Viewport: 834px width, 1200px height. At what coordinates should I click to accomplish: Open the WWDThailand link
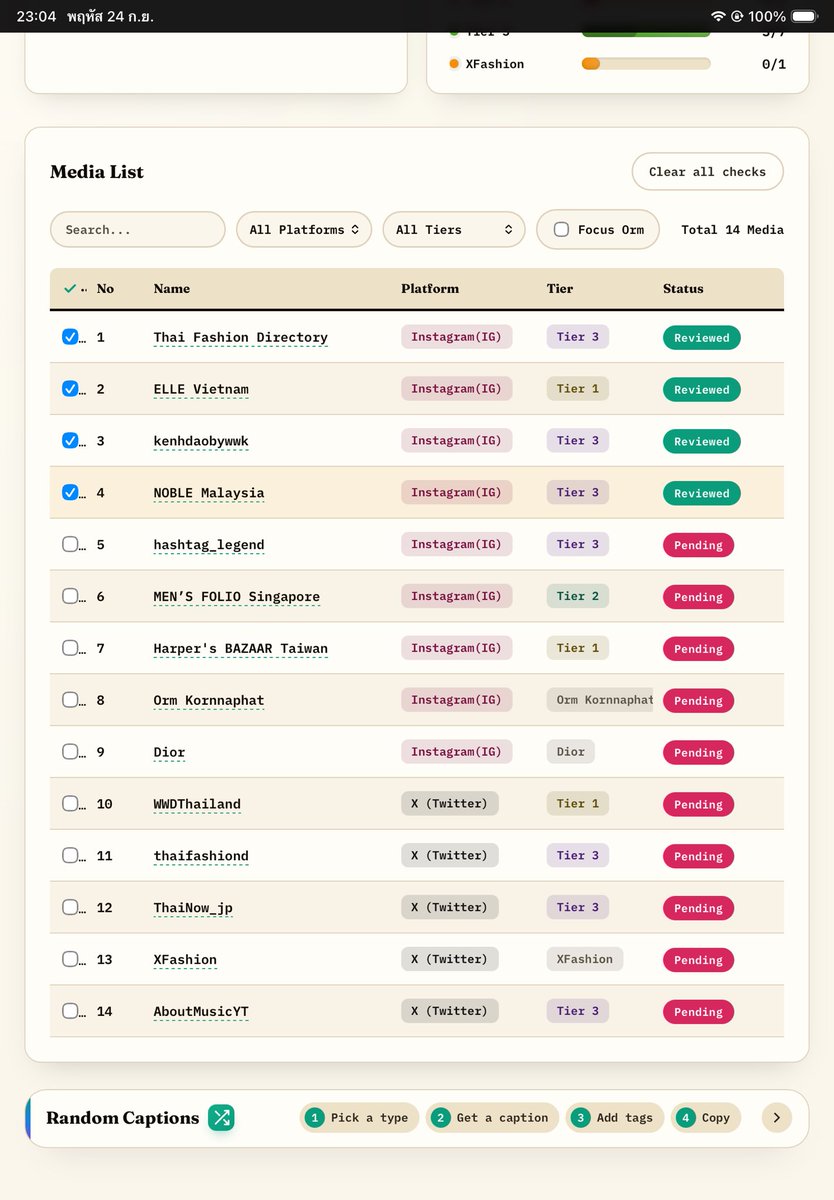pyautogui.click(x=197, y=805)
